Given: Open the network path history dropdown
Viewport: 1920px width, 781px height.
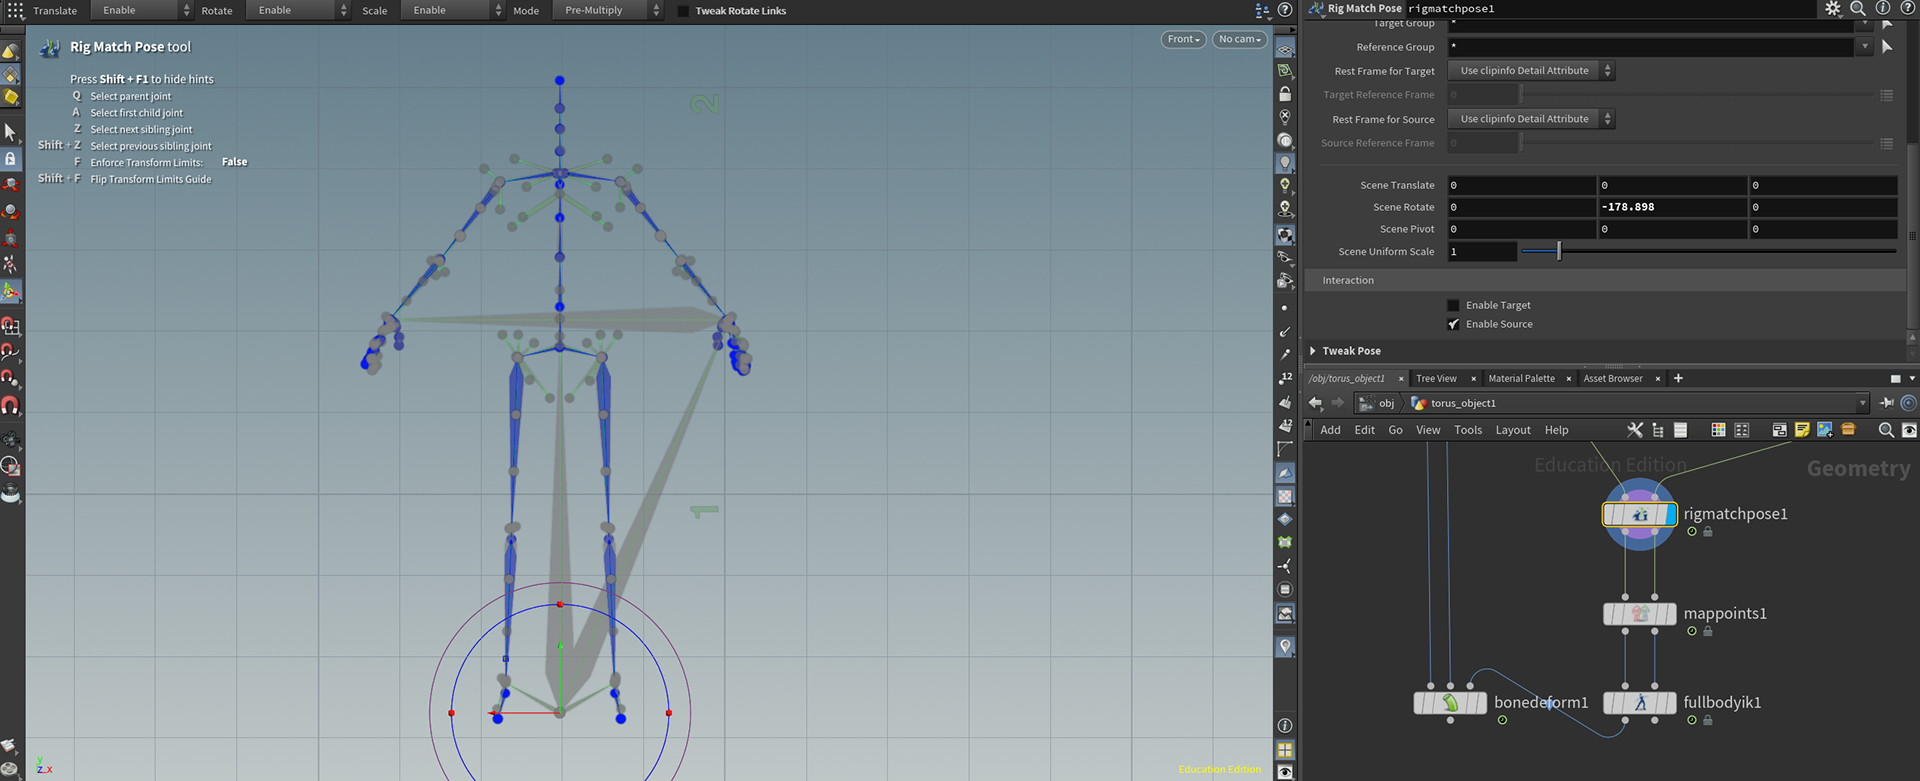Looking at the screenshot, I should tap(1862, 403).
